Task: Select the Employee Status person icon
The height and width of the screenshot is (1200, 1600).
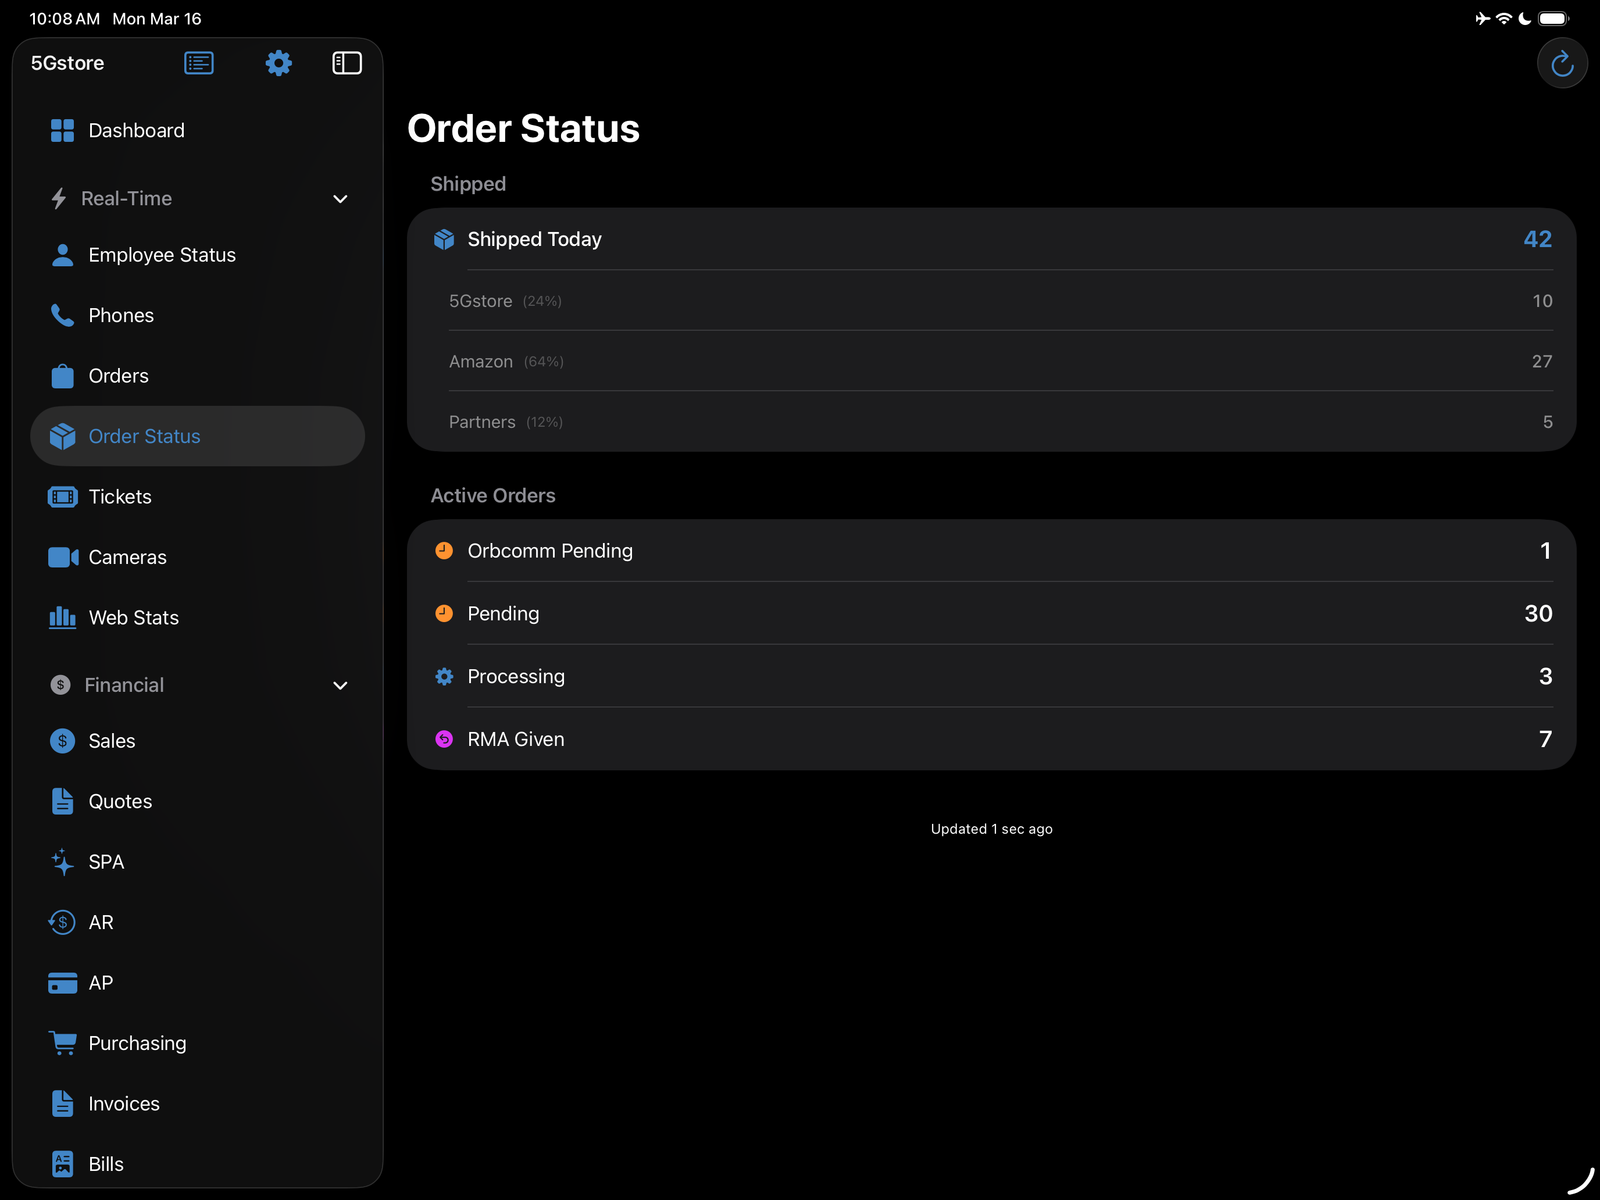Action: click(61, 254)
